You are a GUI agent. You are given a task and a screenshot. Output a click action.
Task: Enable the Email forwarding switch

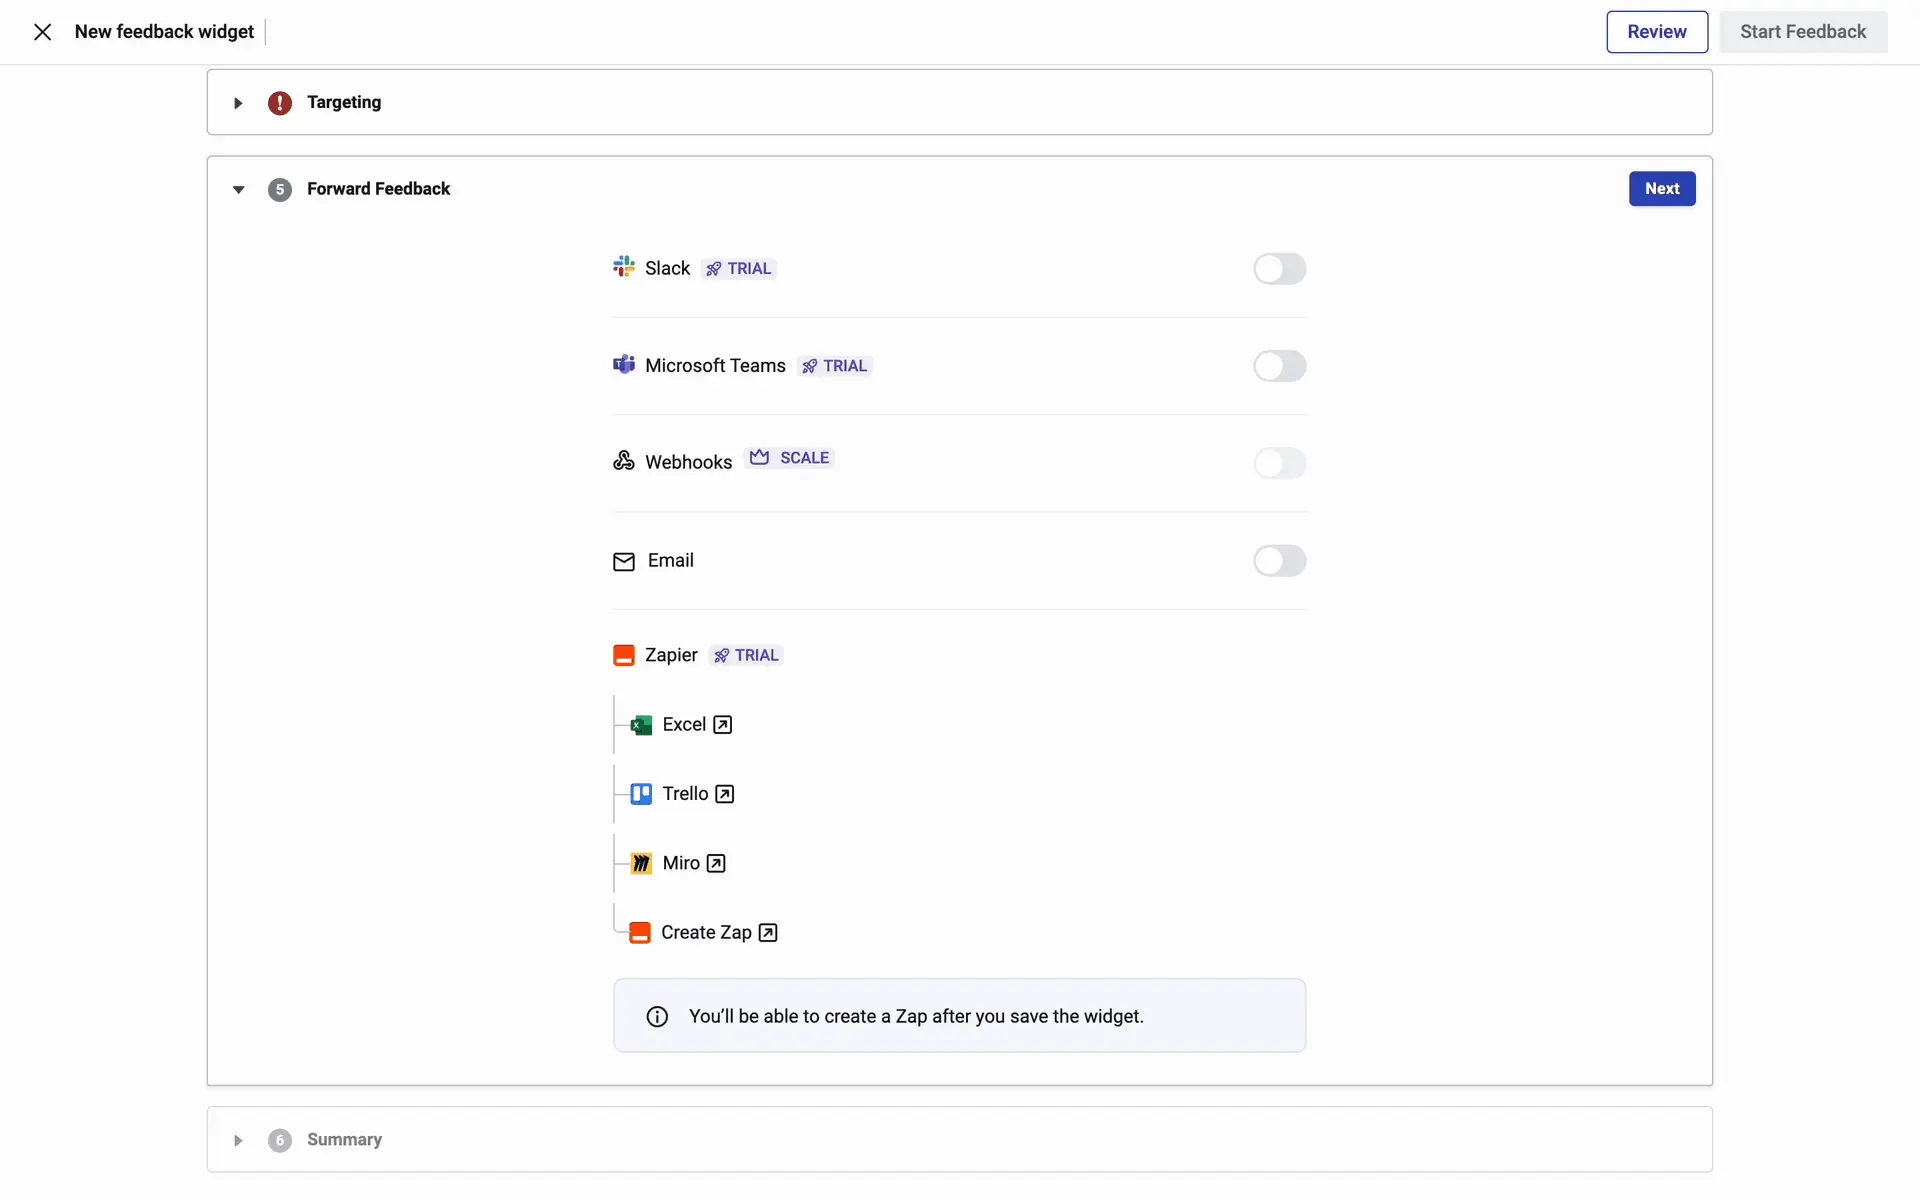click(1279, 561)
